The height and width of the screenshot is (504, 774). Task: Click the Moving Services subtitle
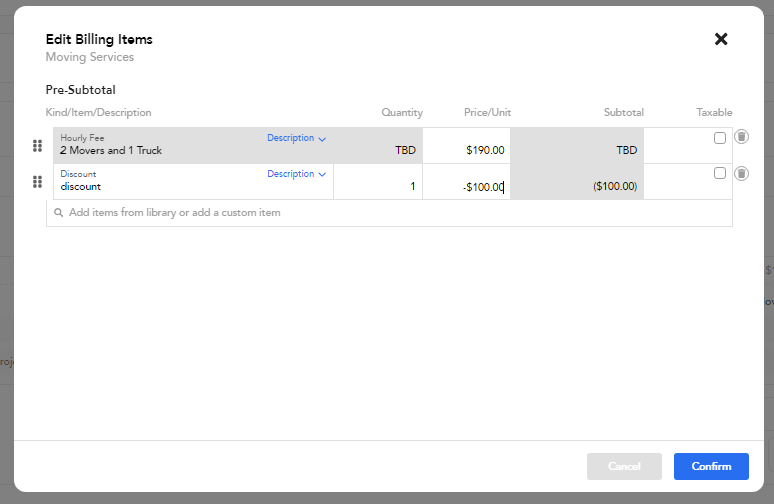coord(89,57)
